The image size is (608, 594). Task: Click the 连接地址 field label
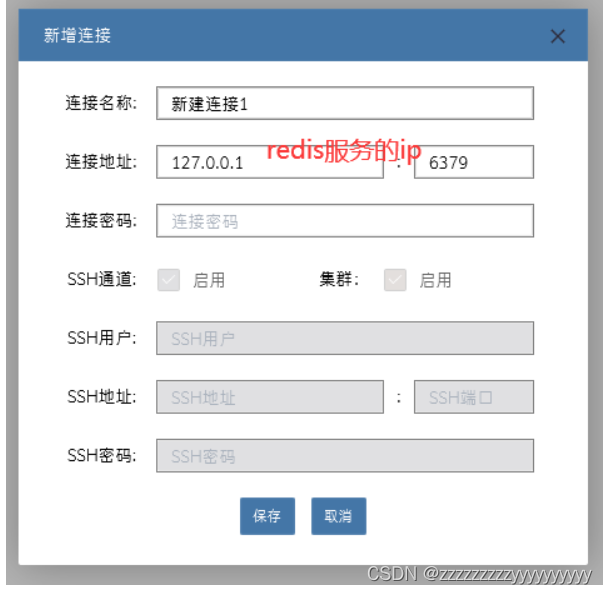101,162
